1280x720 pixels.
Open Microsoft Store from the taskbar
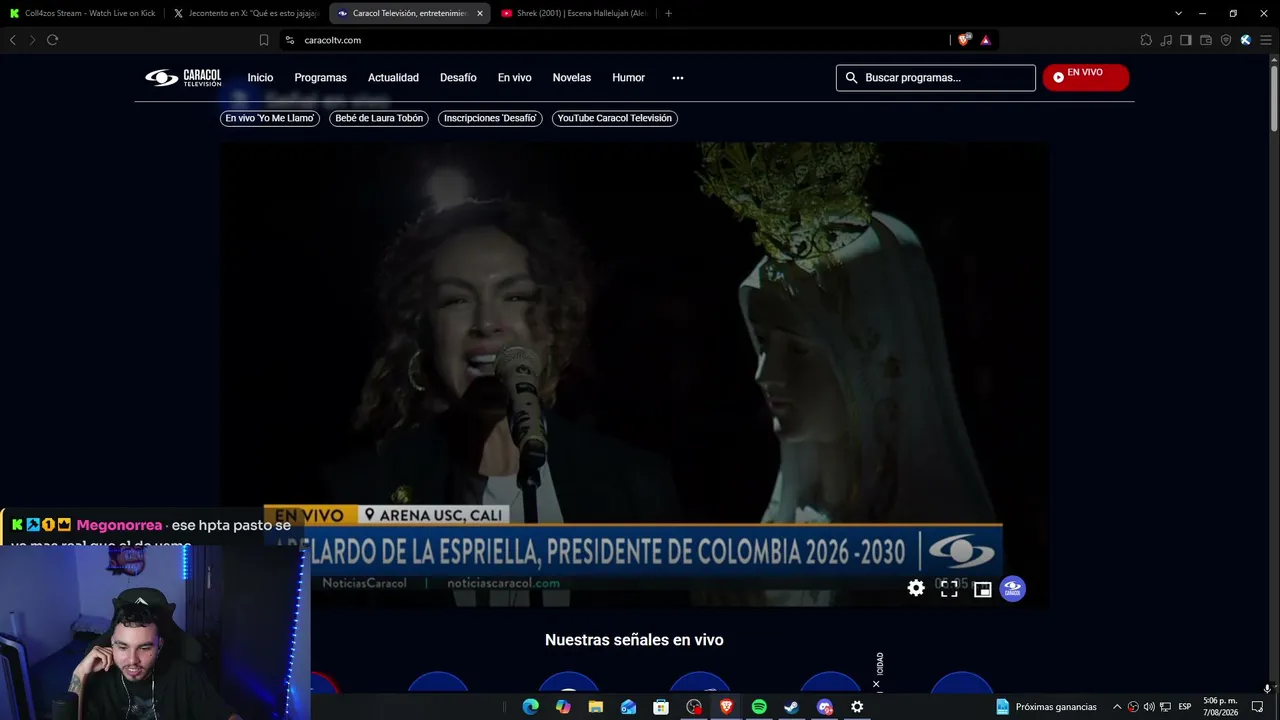click(661, 707)
